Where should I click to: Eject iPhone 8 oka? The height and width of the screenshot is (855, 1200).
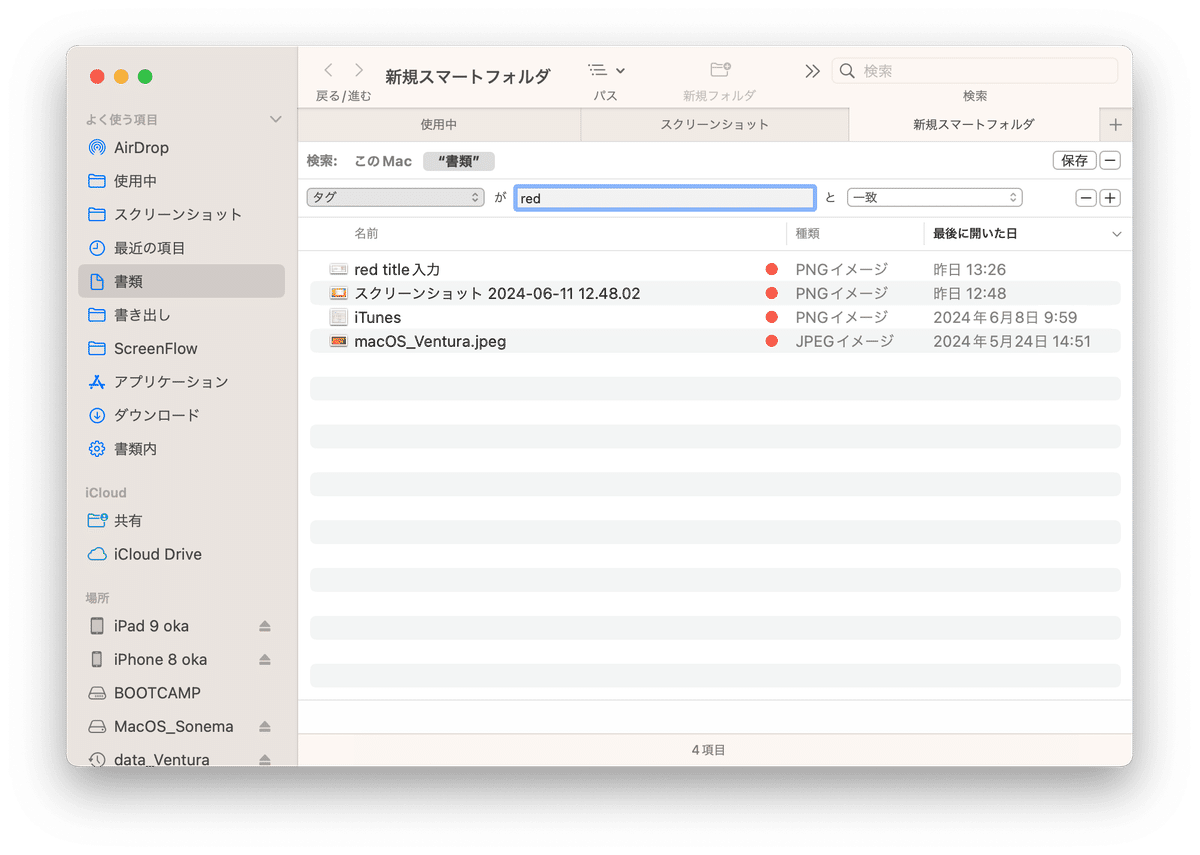(265, 660)
